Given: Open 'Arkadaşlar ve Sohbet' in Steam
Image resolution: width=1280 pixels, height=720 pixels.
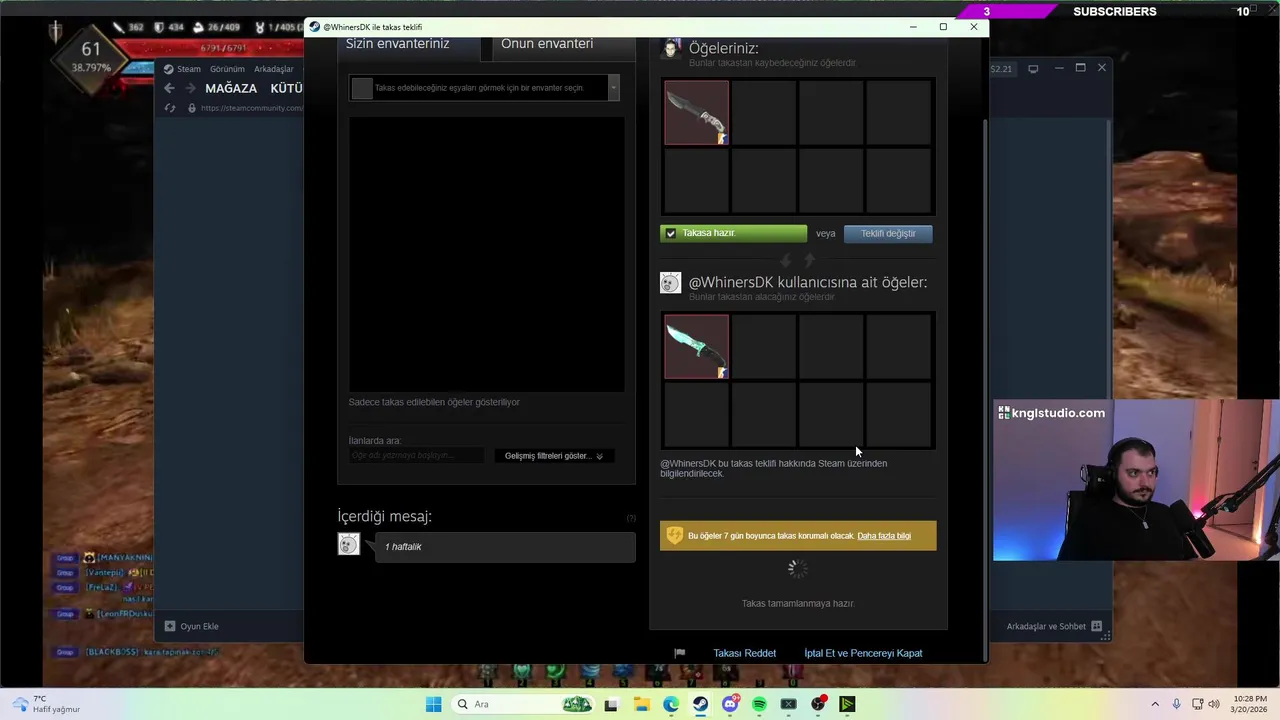Looking at the screenshot, I should click(x=1054, y=626).
